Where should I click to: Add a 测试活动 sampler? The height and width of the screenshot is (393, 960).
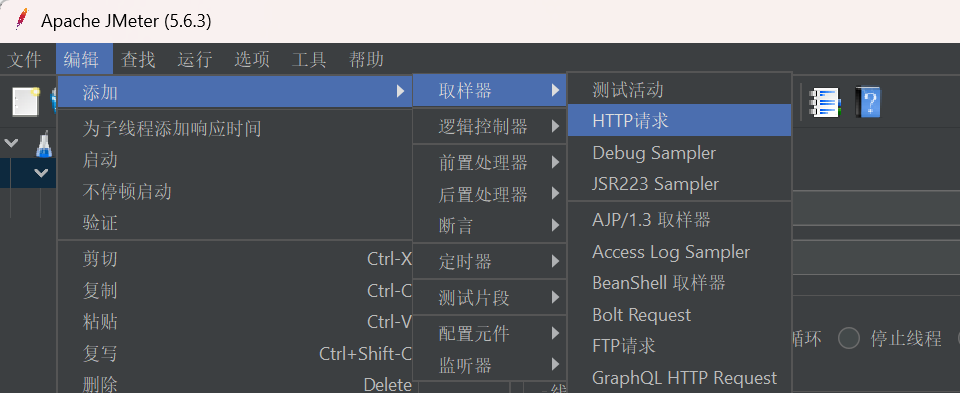(680, 90)
